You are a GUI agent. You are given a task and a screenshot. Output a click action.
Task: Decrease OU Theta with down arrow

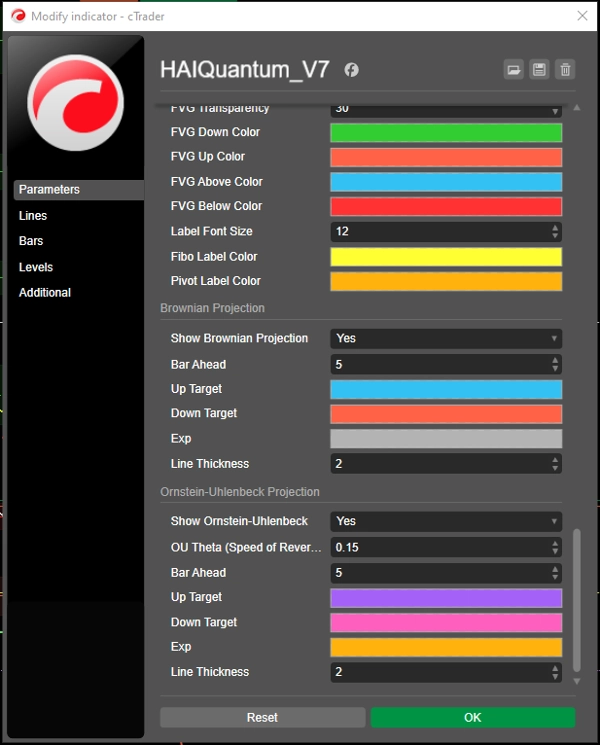pyautogui.click(x=555, y=552)
